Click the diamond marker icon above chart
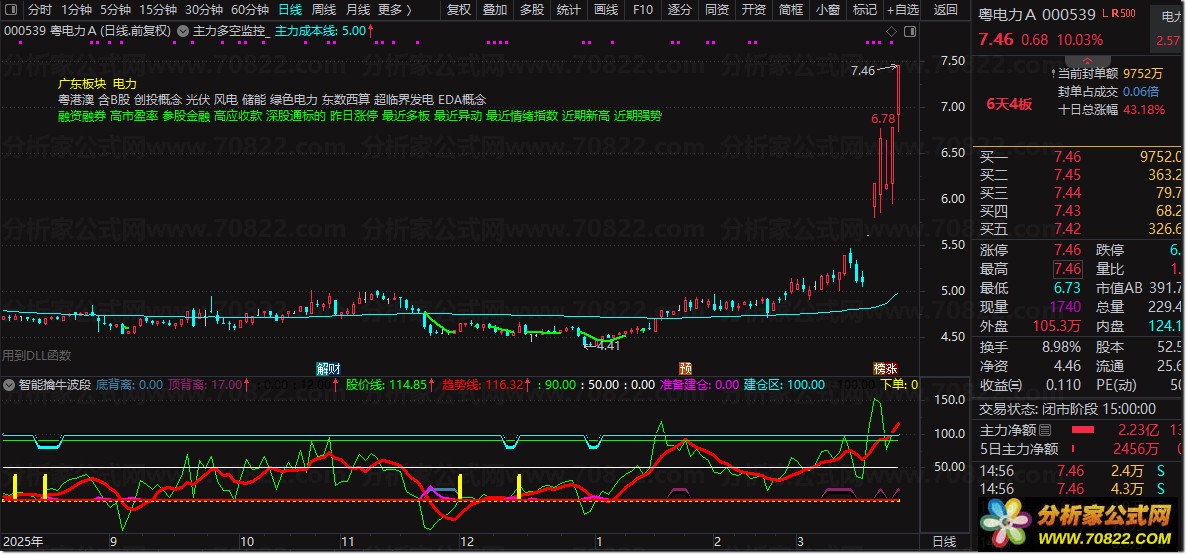This screenshot has height=555, width=1188. click(x=891, y=30)
